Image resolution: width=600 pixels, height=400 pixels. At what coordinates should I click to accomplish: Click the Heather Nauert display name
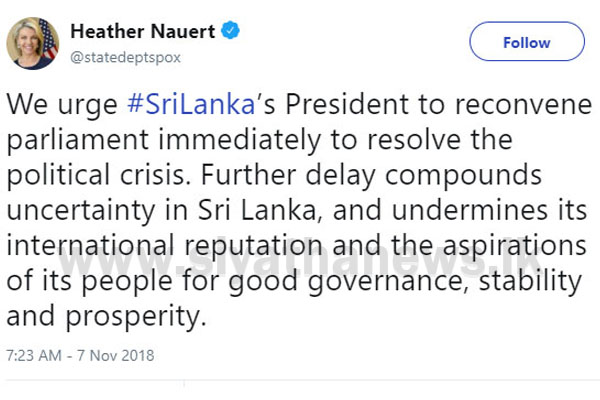coord(143,31)
